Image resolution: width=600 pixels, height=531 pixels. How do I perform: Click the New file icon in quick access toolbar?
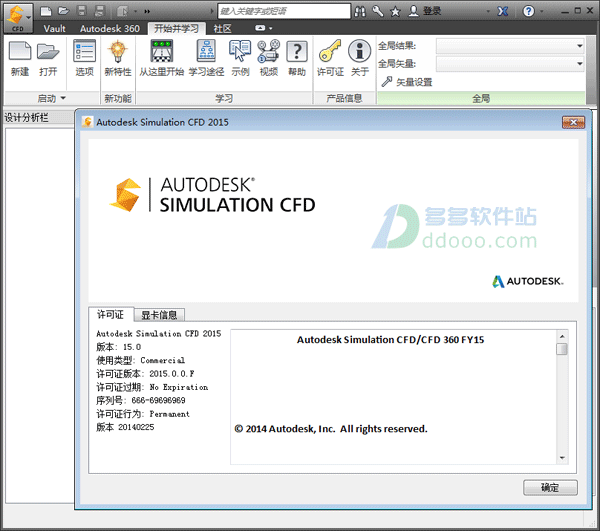46,11
